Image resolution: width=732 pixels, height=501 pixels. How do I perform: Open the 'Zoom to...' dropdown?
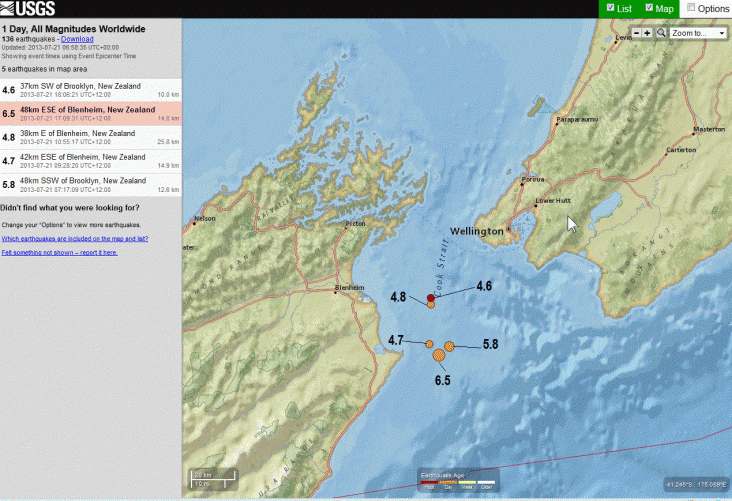[697, 33]
